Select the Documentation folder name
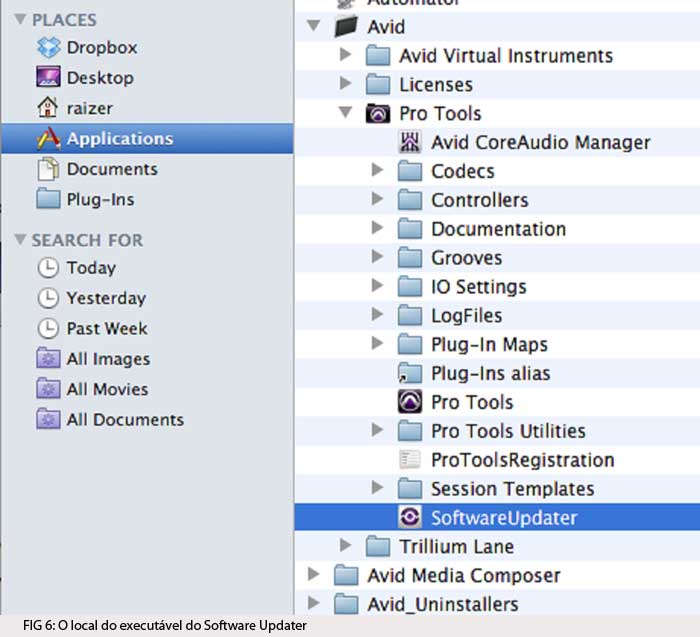This screenshot has width=700, height=637. [499, 229]
